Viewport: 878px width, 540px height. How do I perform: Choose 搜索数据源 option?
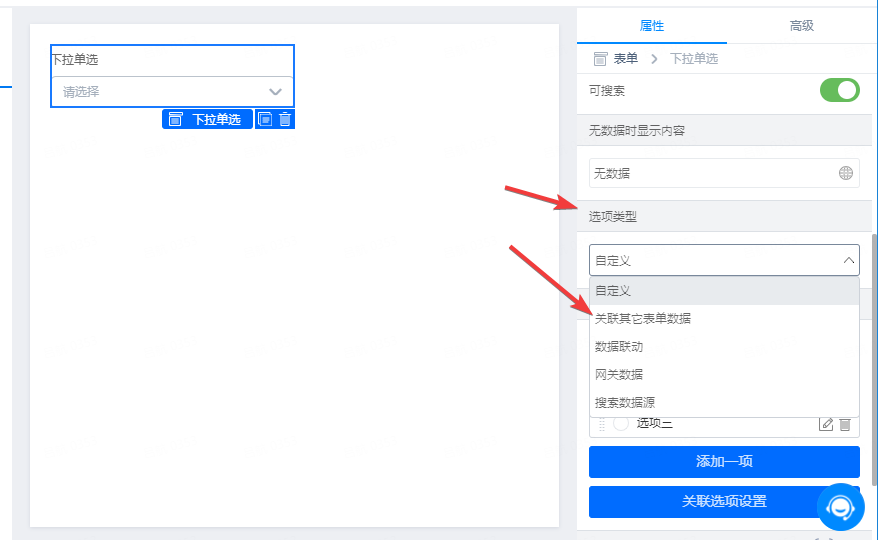(724, 403)
